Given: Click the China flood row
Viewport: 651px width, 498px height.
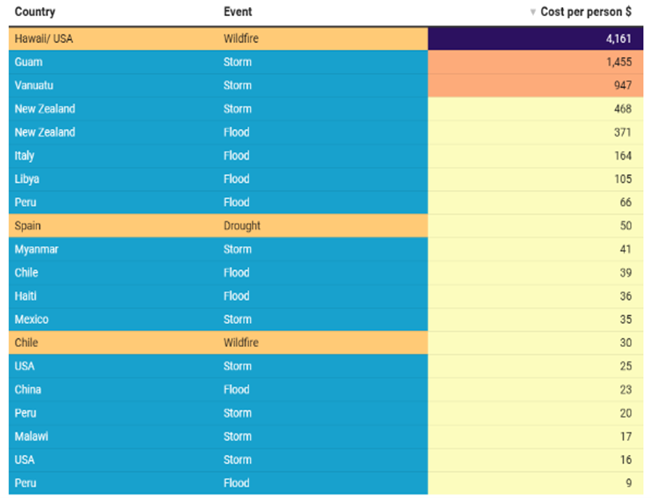Looking at the screenshot, I should (x=326, y=390).
